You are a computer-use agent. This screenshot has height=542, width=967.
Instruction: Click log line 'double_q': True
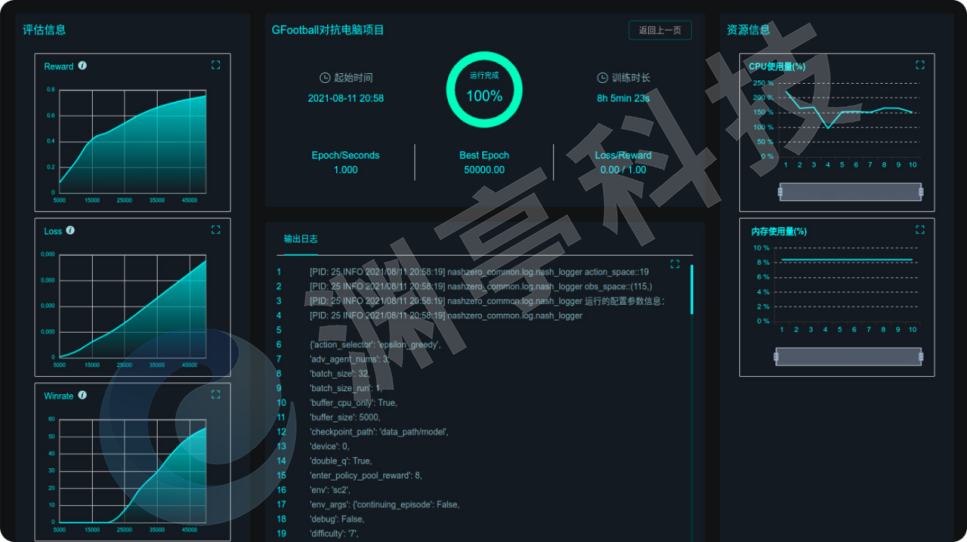coord(340,461)
